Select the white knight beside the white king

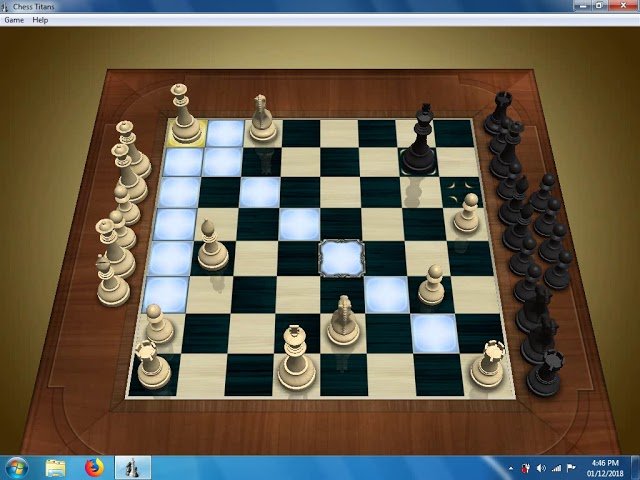point(343,320)
